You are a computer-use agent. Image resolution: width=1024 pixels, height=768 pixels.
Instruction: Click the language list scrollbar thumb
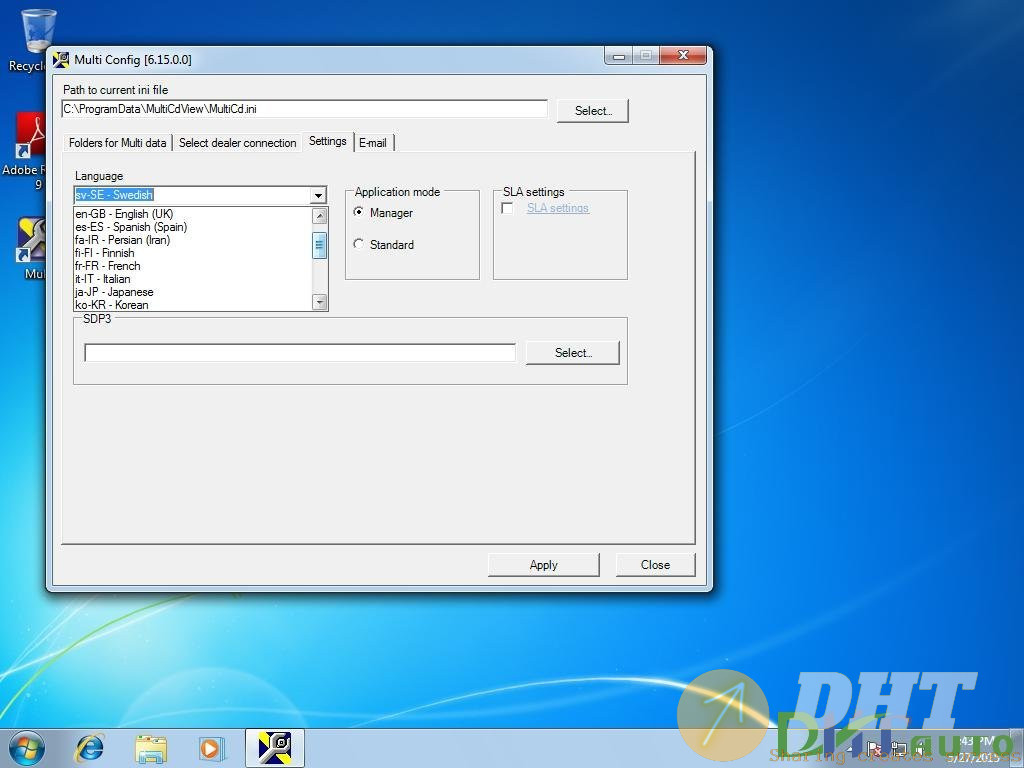(x=319, y=246)
